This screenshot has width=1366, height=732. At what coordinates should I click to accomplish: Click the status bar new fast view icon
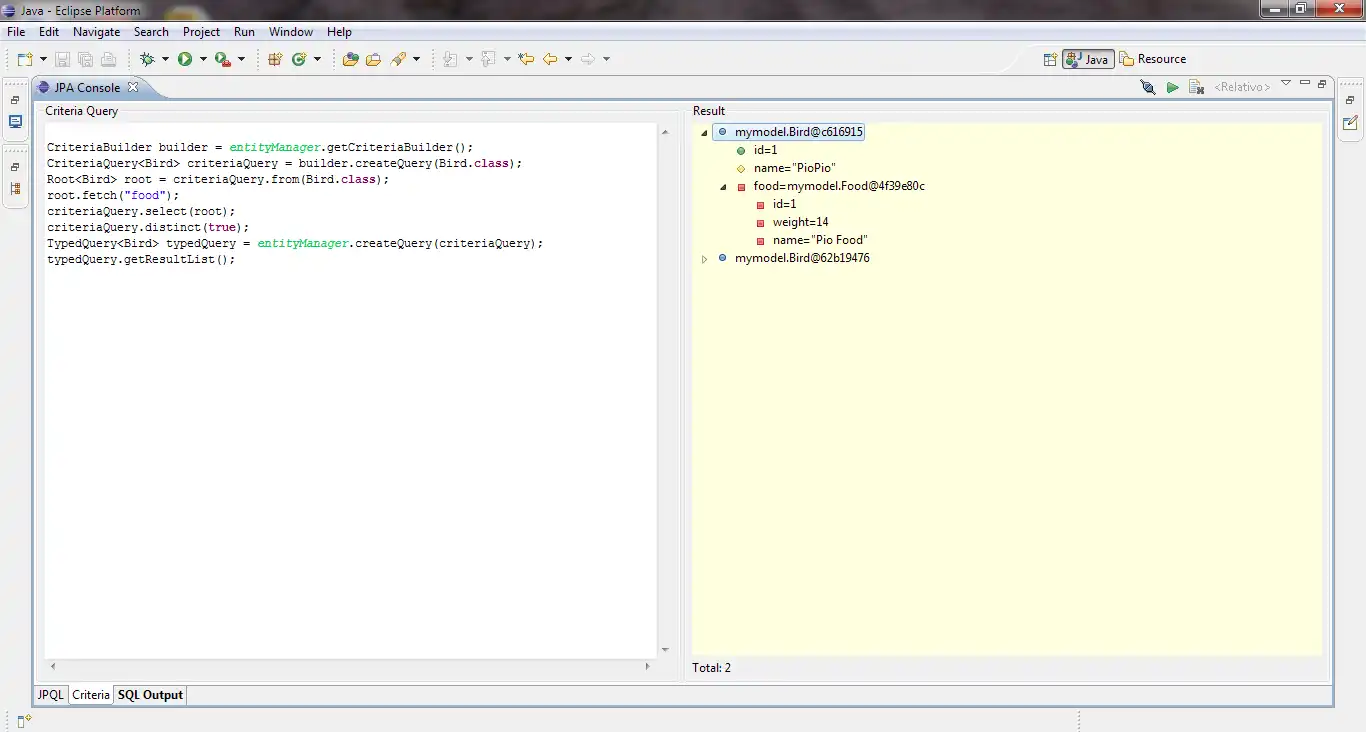point(24,719)
